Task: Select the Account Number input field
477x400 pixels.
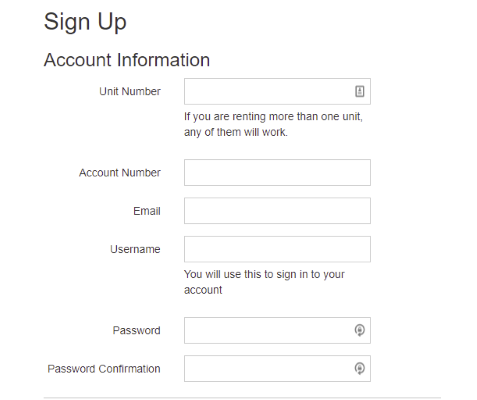Action: coord(277,172)
